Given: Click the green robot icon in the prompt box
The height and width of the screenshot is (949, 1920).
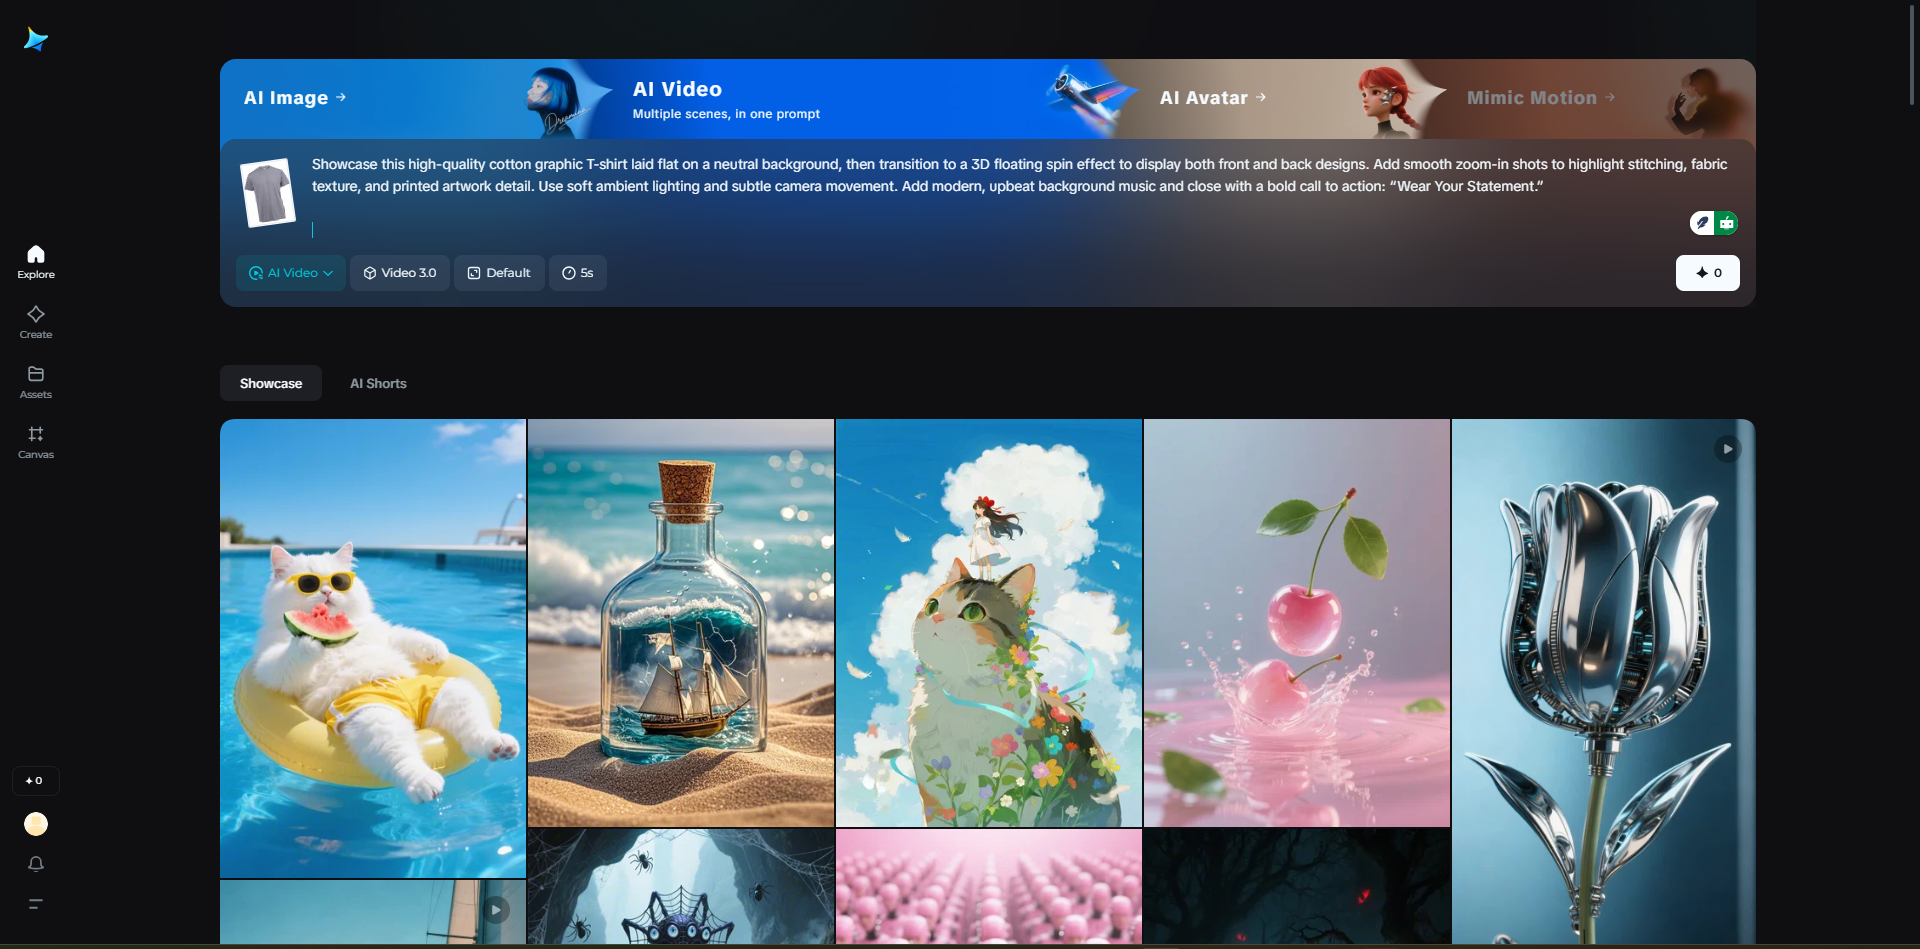Looking at the screenshot, I should [x=1727, y=223].
